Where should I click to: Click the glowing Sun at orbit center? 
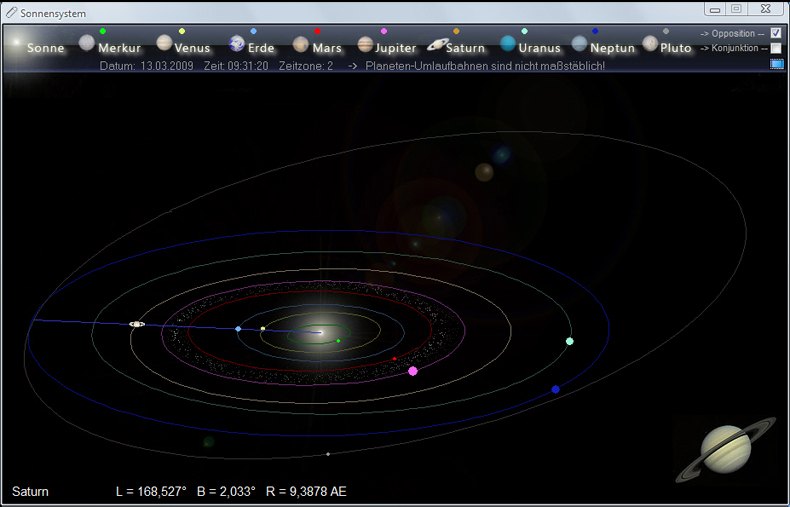point(318,331)
